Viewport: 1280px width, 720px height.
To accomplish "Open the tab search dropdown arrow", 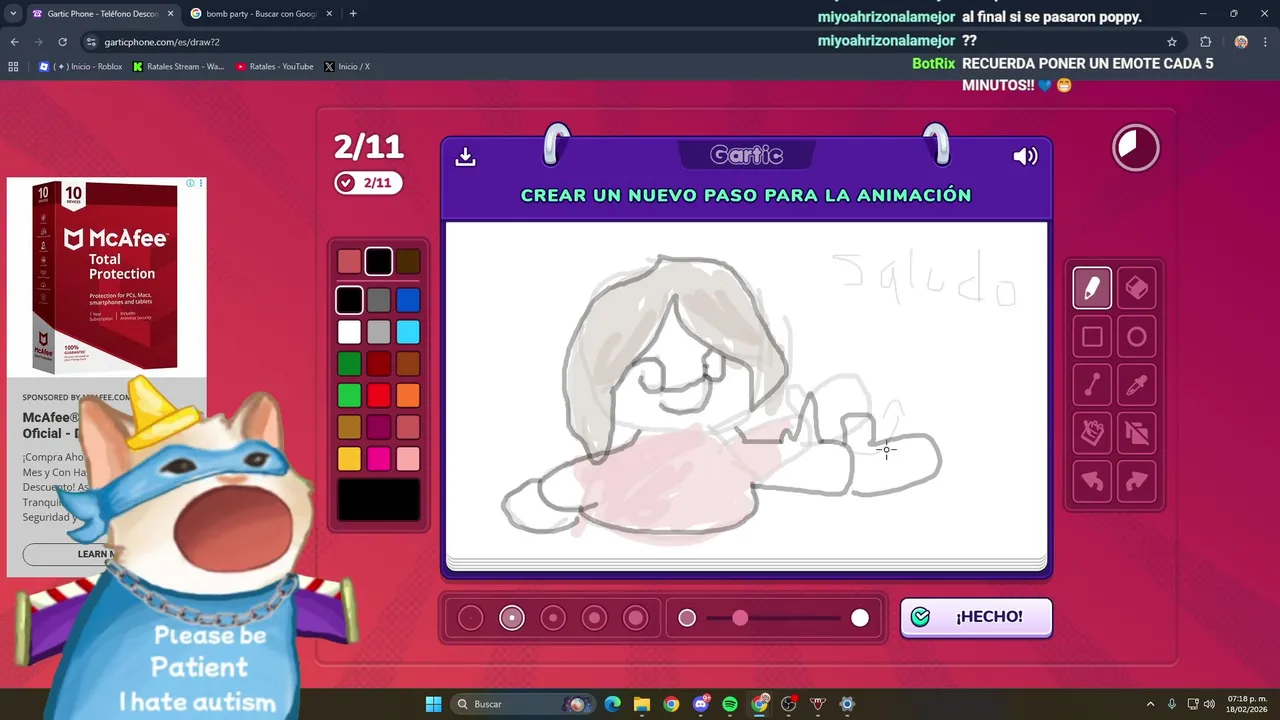I will point(13,13).
